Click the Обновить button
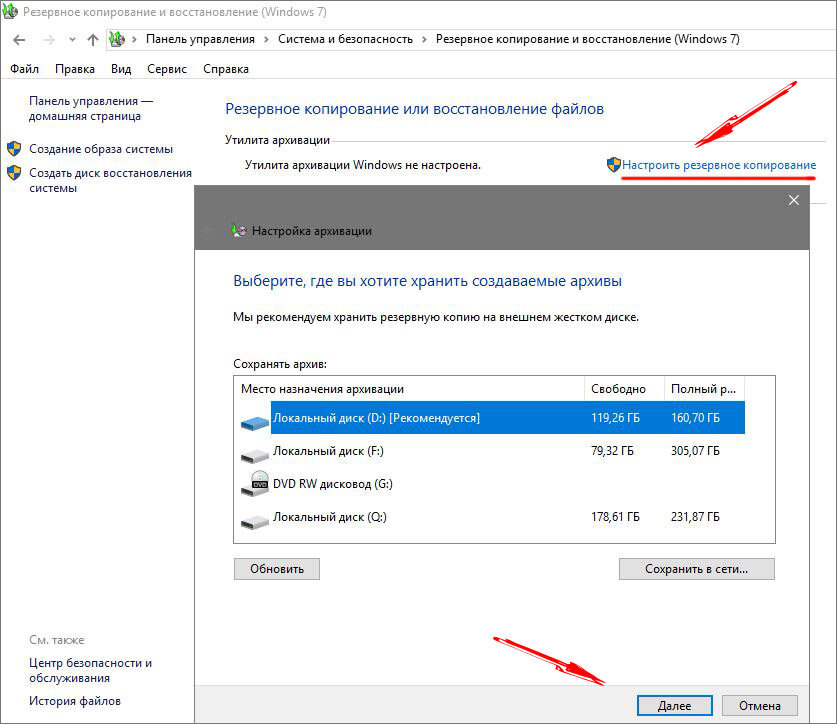Screen dimensions: 837x724 coord(277,569)
